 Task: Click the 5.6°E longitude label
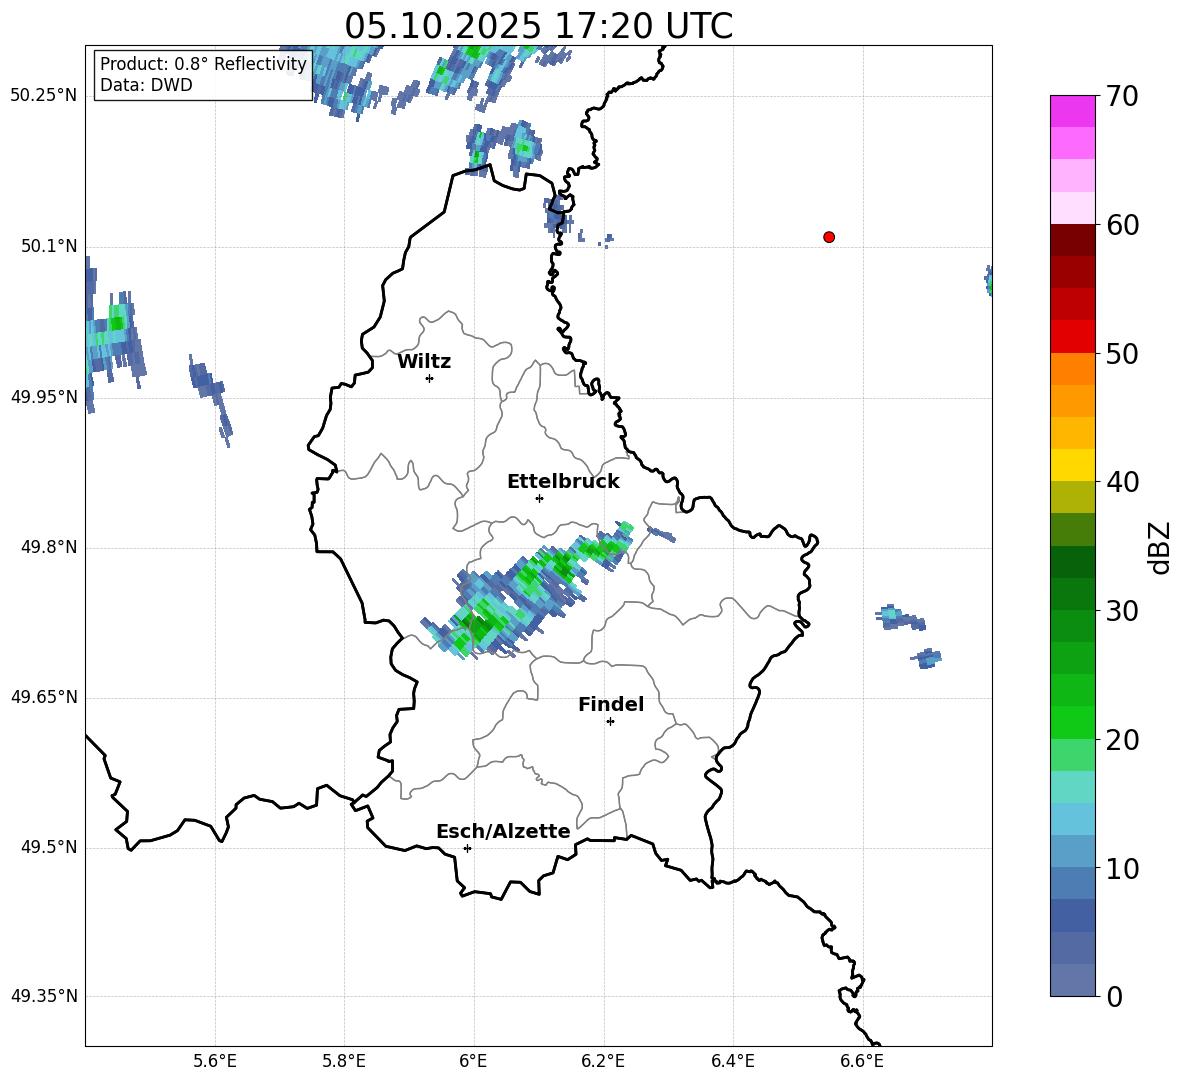click(x=215, y=1061)
